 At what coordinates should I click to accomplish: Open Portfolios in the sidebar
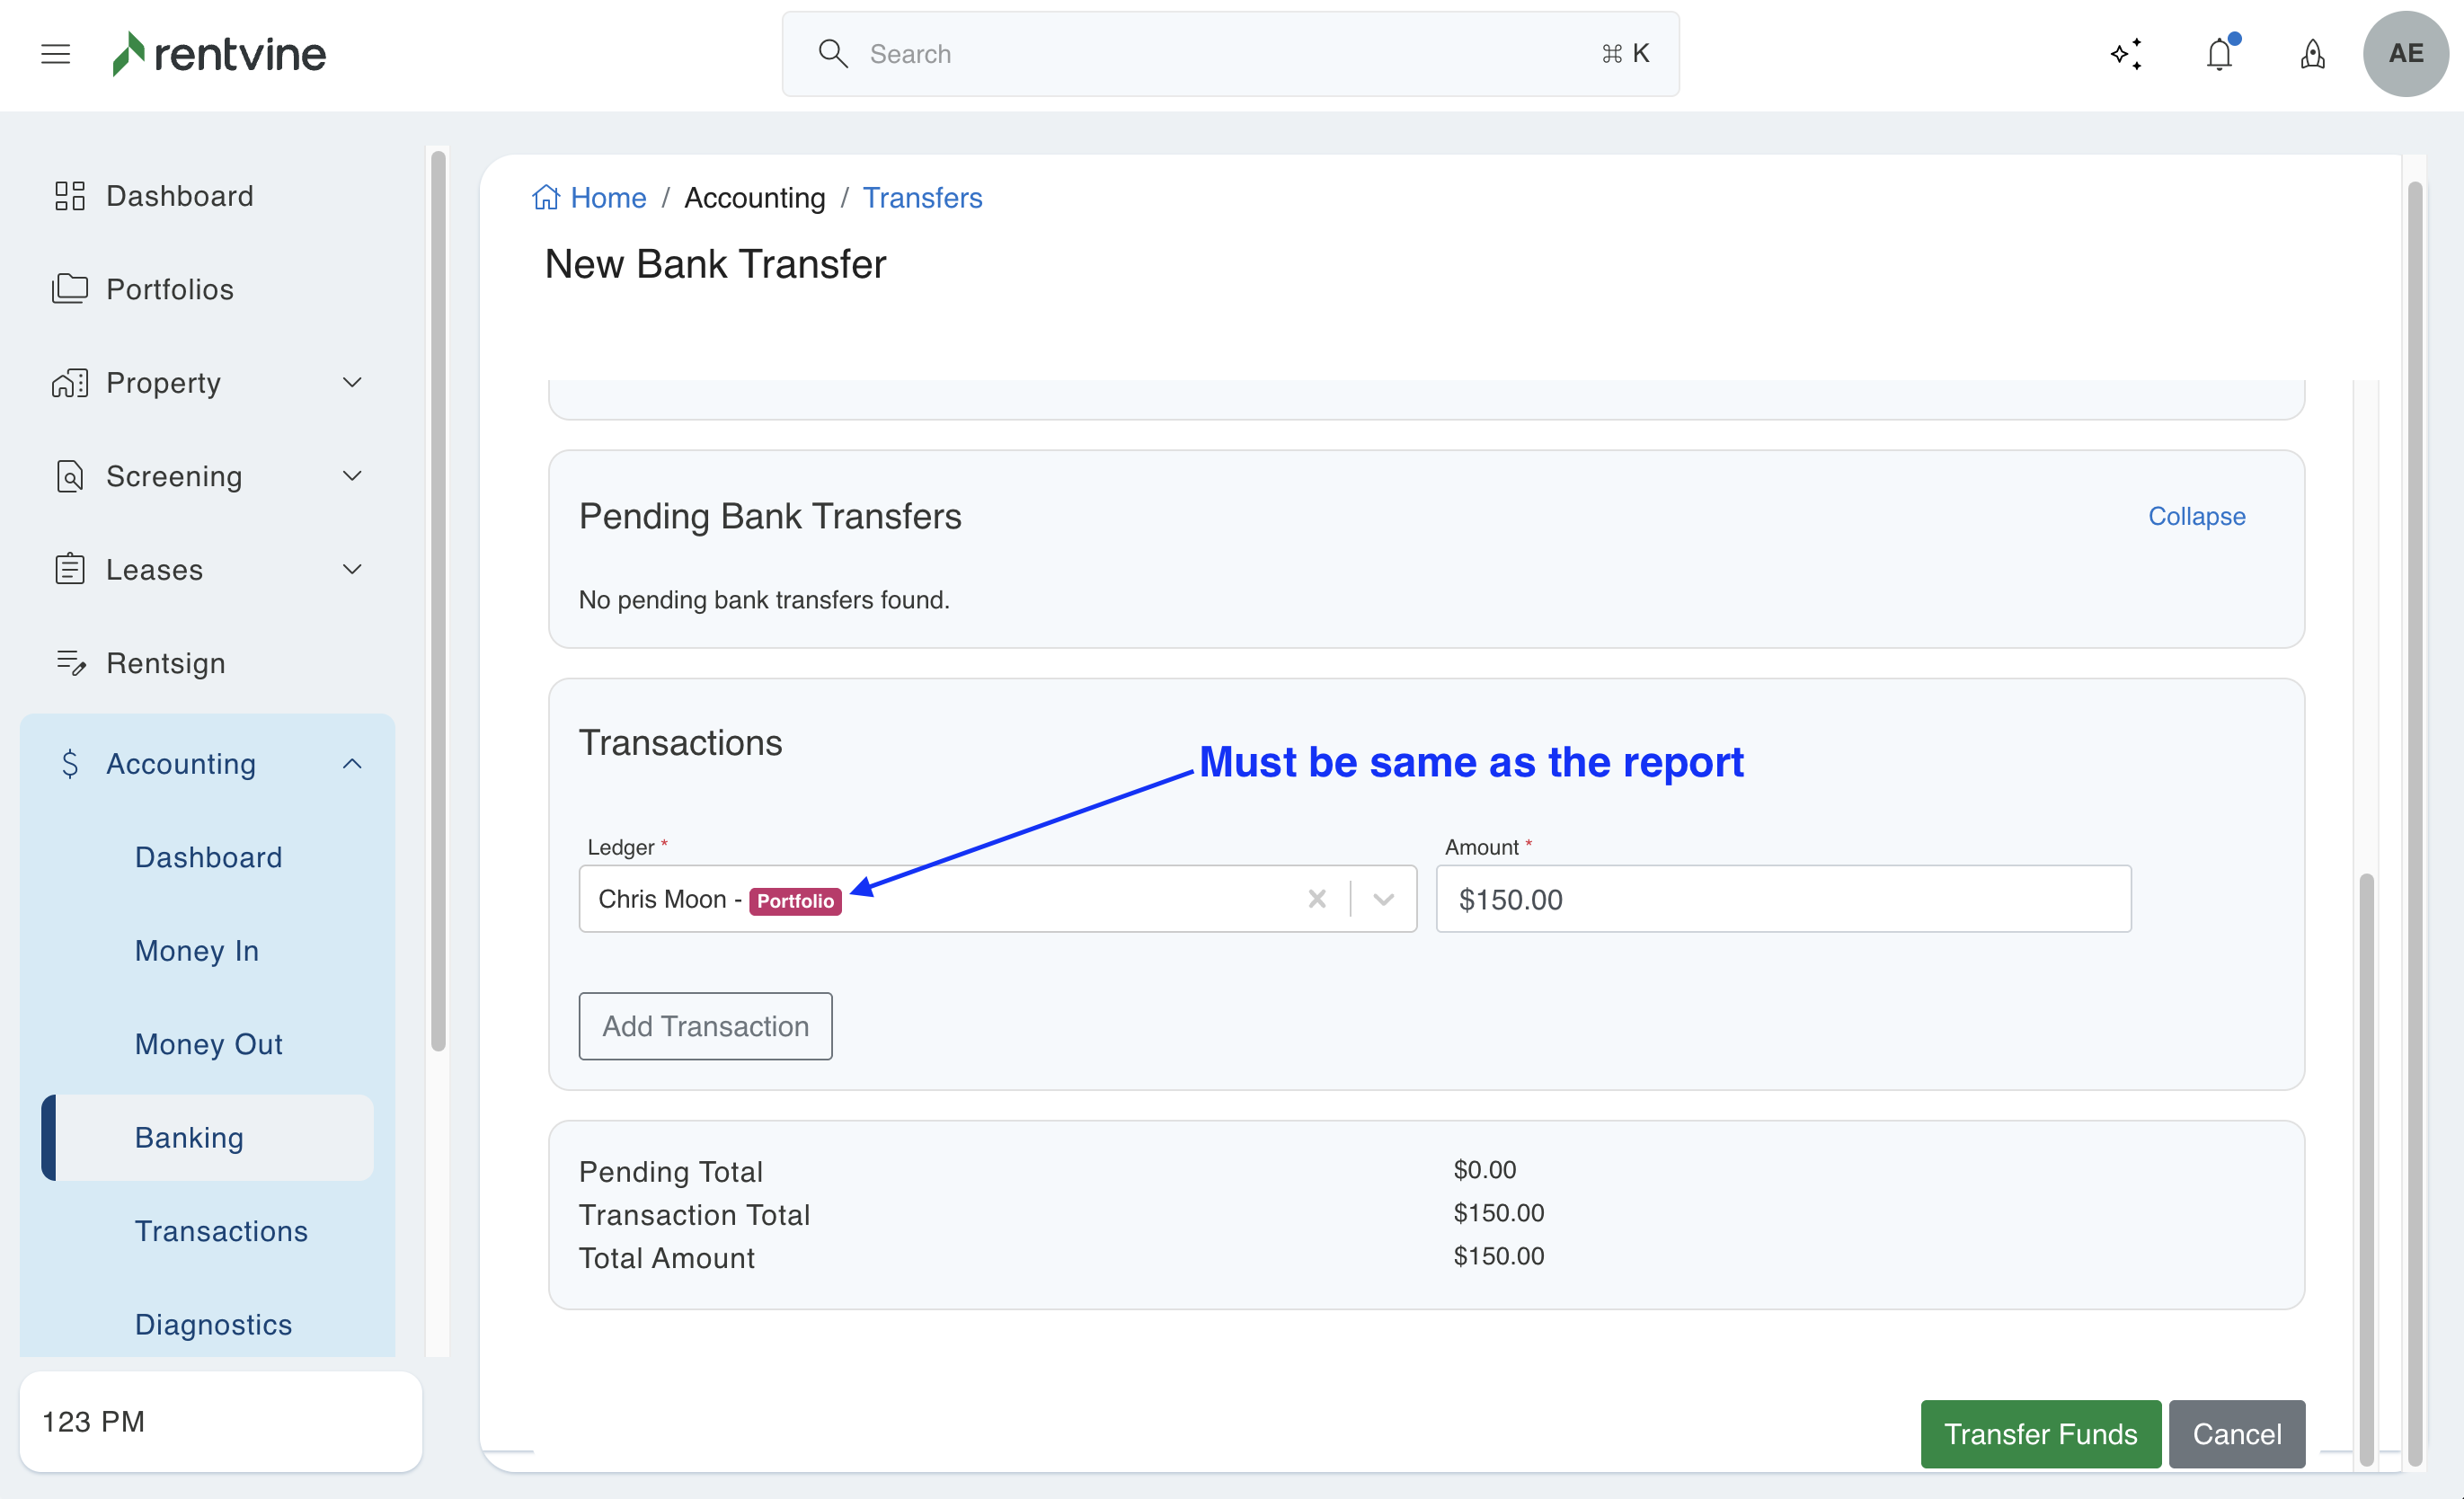pos(170,290)
